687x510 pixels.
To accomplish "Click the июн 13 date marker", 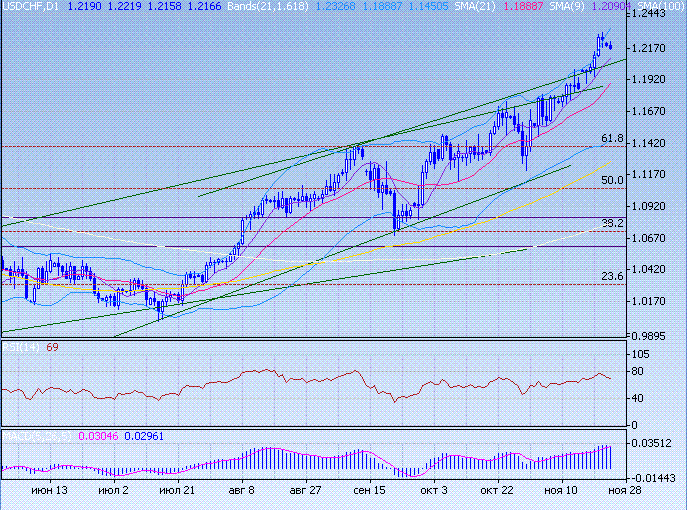I will (x=49, y=491).
